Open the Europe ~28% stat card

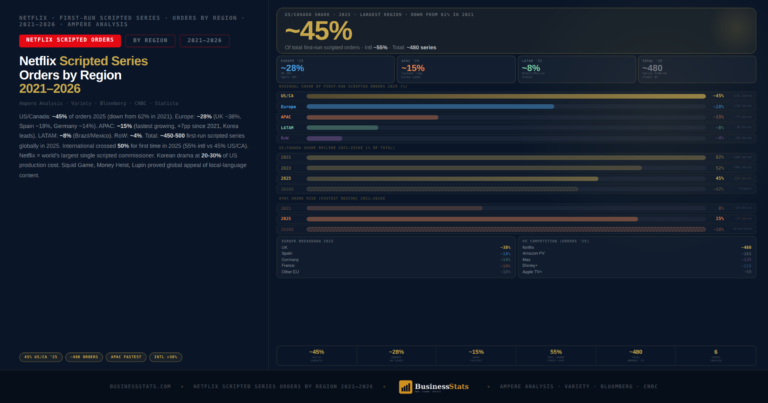click(x=336, y=69)
